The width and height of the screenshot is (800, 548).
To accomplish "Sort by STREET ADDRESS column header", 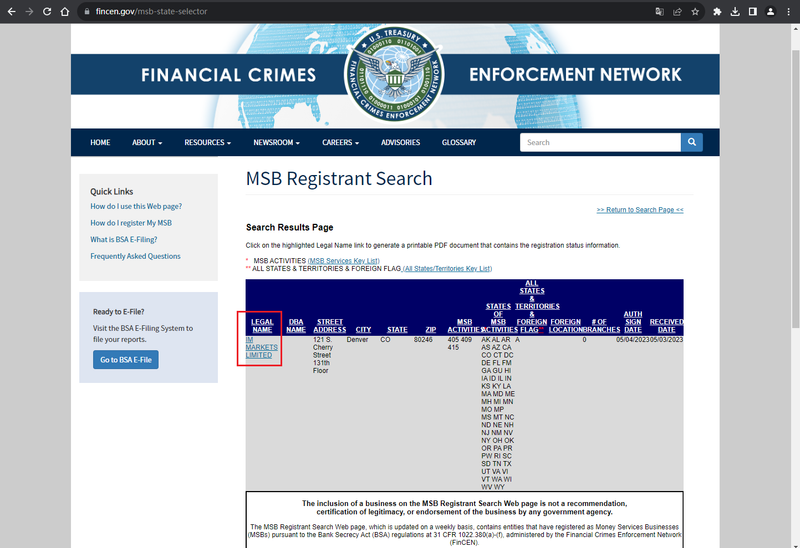I will pyautogui.click(x=330, y=326).
